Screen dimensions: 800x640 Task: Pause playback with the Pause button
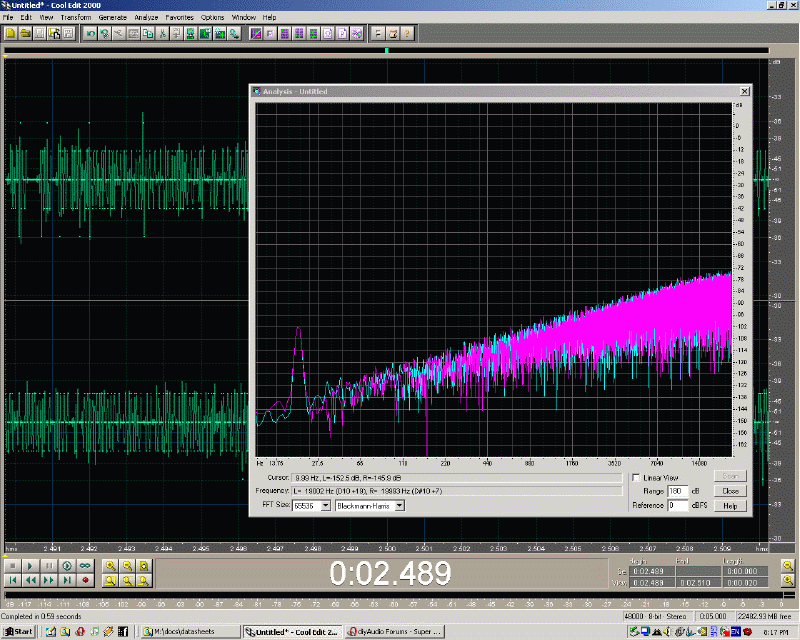pyautogui.click(x=48, y=566)
